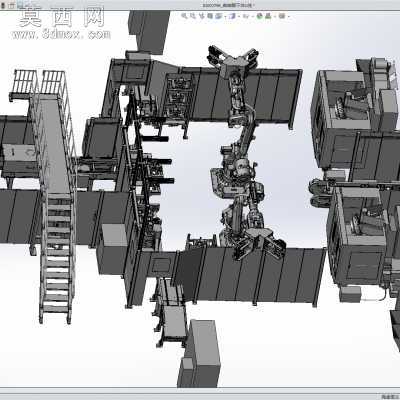This screenshot has width=400, height=400.
Task: Click the green Edit Appearance icon
Action: click(x=260, y=16)
